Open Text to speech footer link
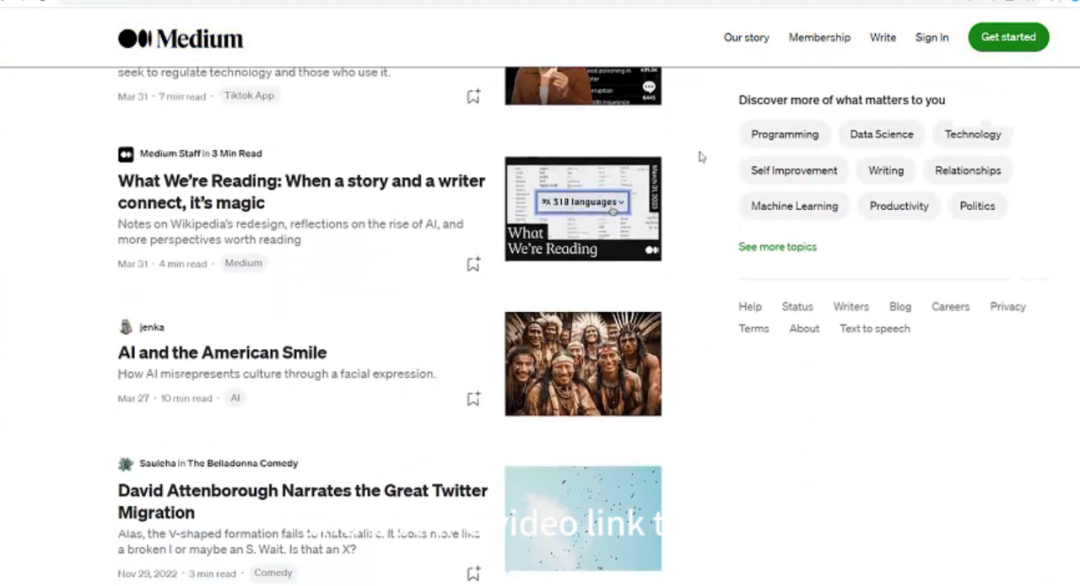 click(x=874, y=329)
